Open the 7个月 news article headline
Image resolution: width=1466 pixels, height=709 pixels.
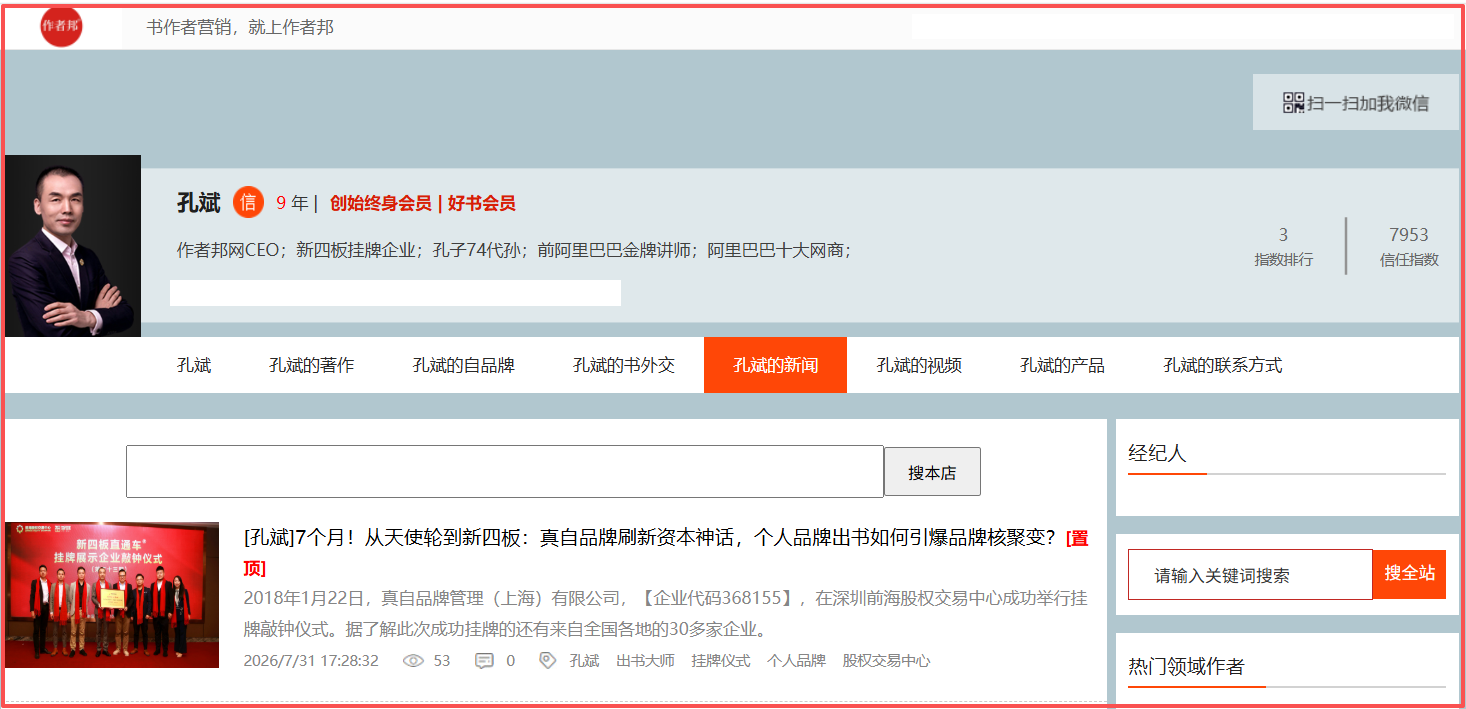pos(650,538)
